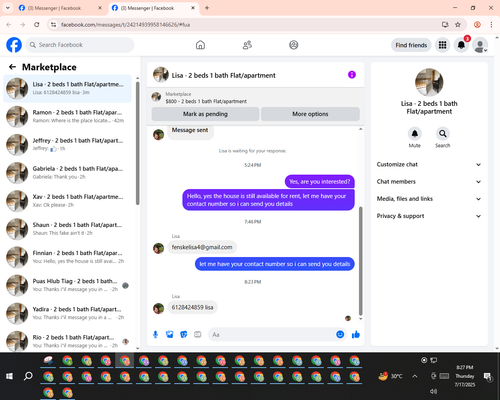Close the first Messenger browser tab

click(x=100, y=8)
